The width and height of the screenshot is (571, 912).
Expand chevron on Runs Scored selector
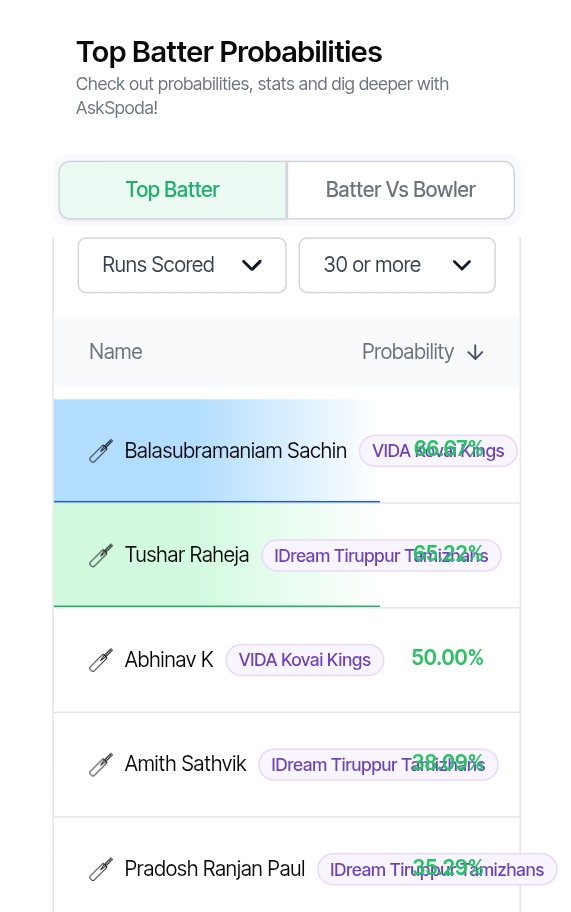pos(252,265)
